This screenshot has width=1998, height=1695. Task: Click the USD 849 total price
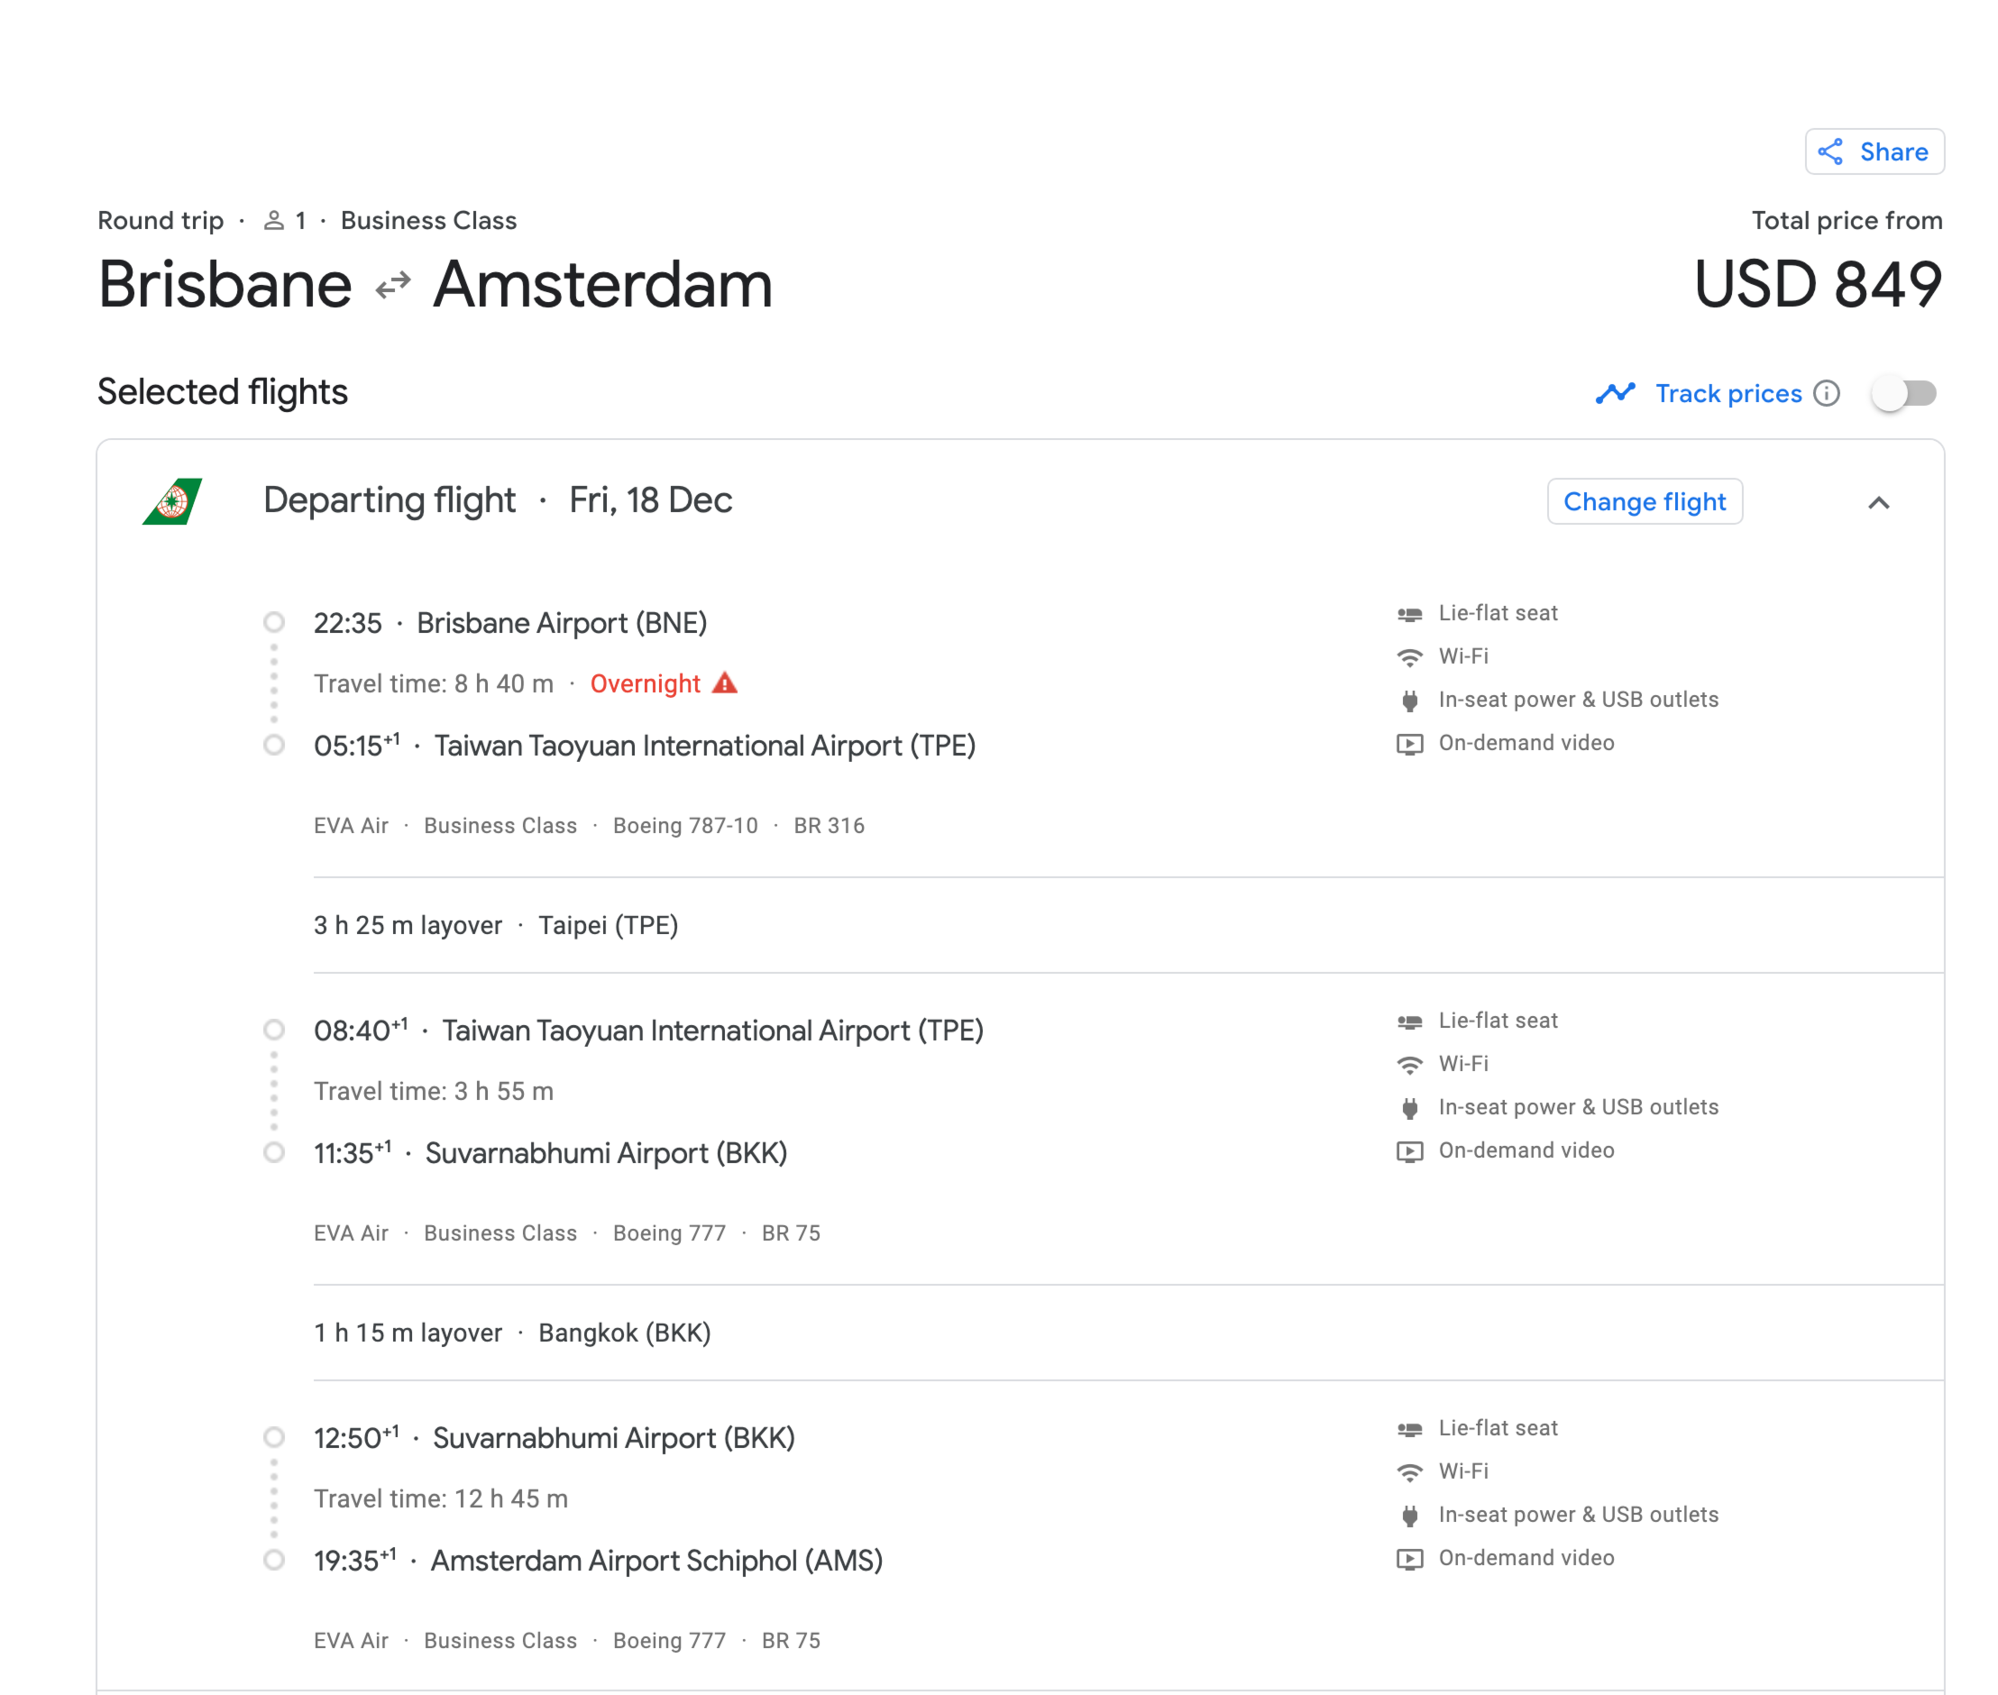click(1817, 285)
